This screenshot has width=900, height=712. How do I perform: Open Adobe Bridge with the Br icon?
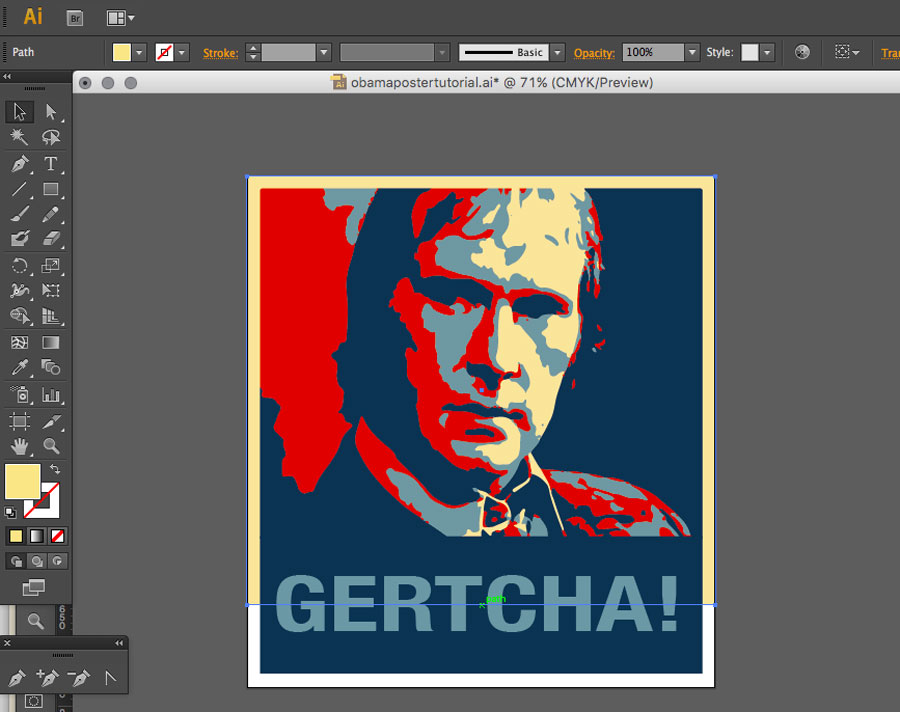pyautogui.click(x=75, y=18)
